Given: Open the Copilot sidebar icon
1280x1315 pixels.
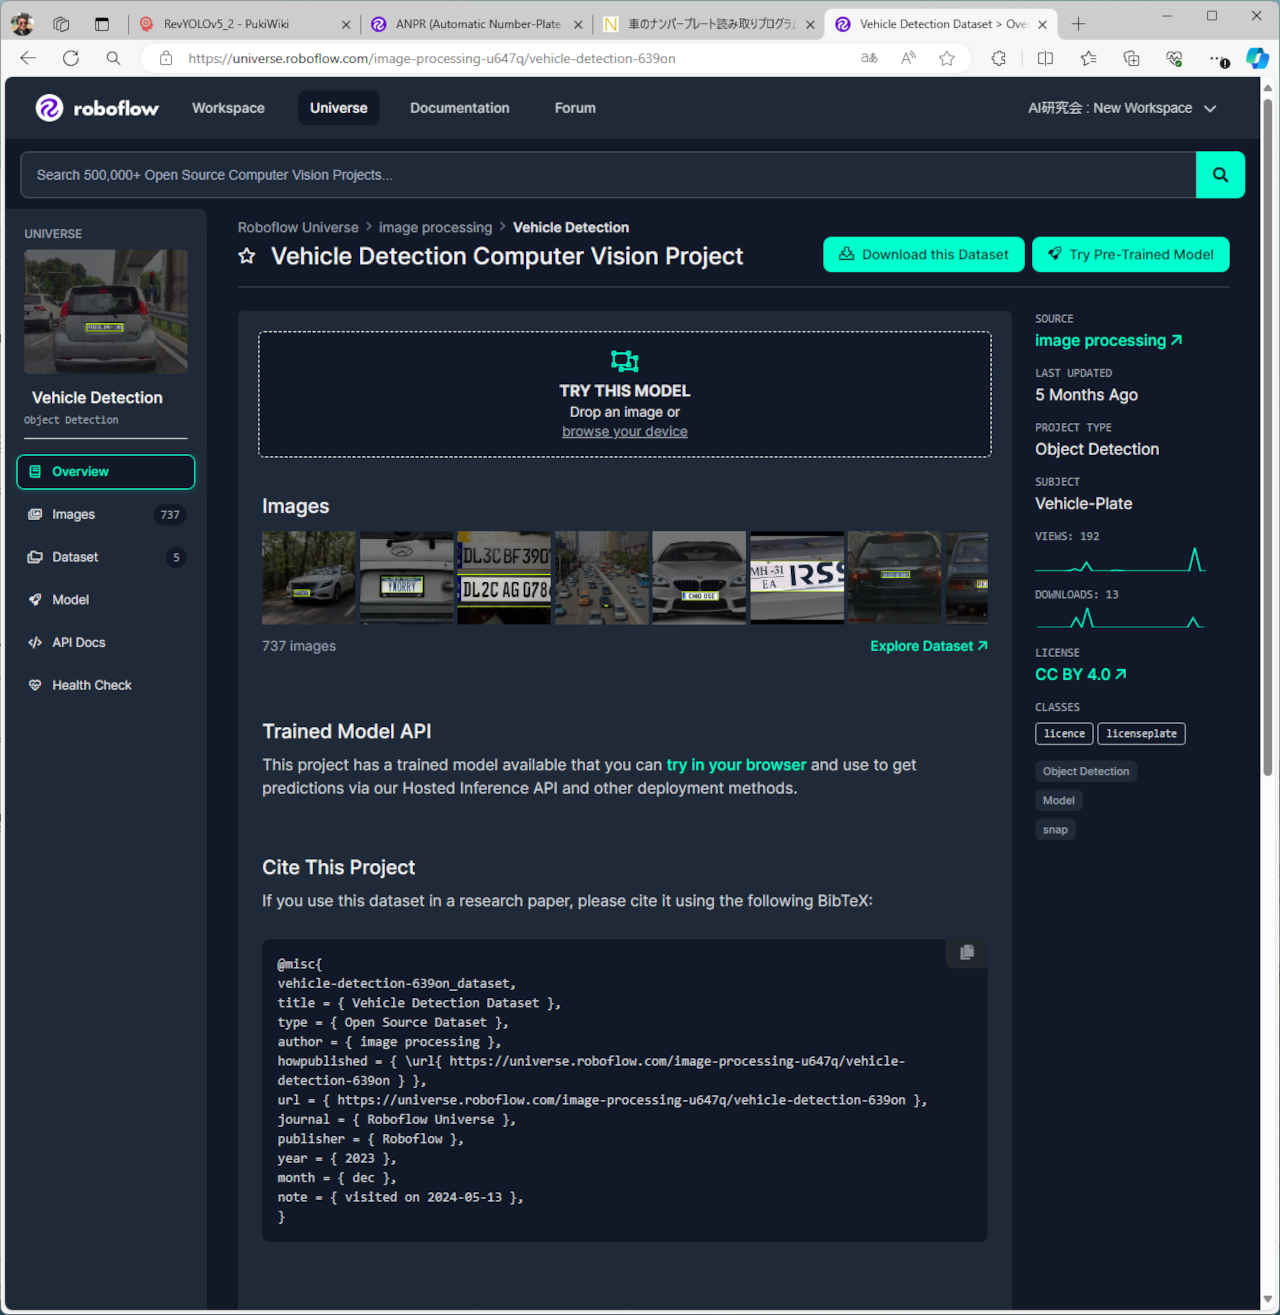Looking at the screenshot, I should coord(1257,58).
